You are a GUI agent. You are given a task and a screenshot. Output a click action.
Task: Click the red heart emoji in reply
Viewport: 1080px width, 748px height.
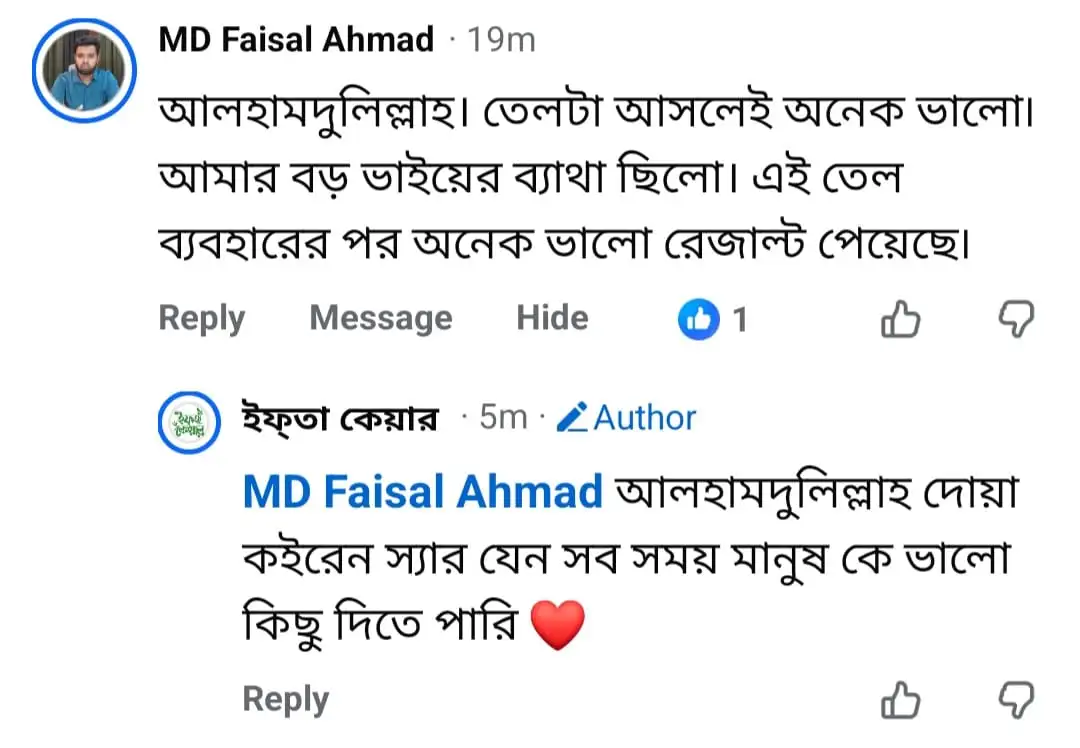558,625
